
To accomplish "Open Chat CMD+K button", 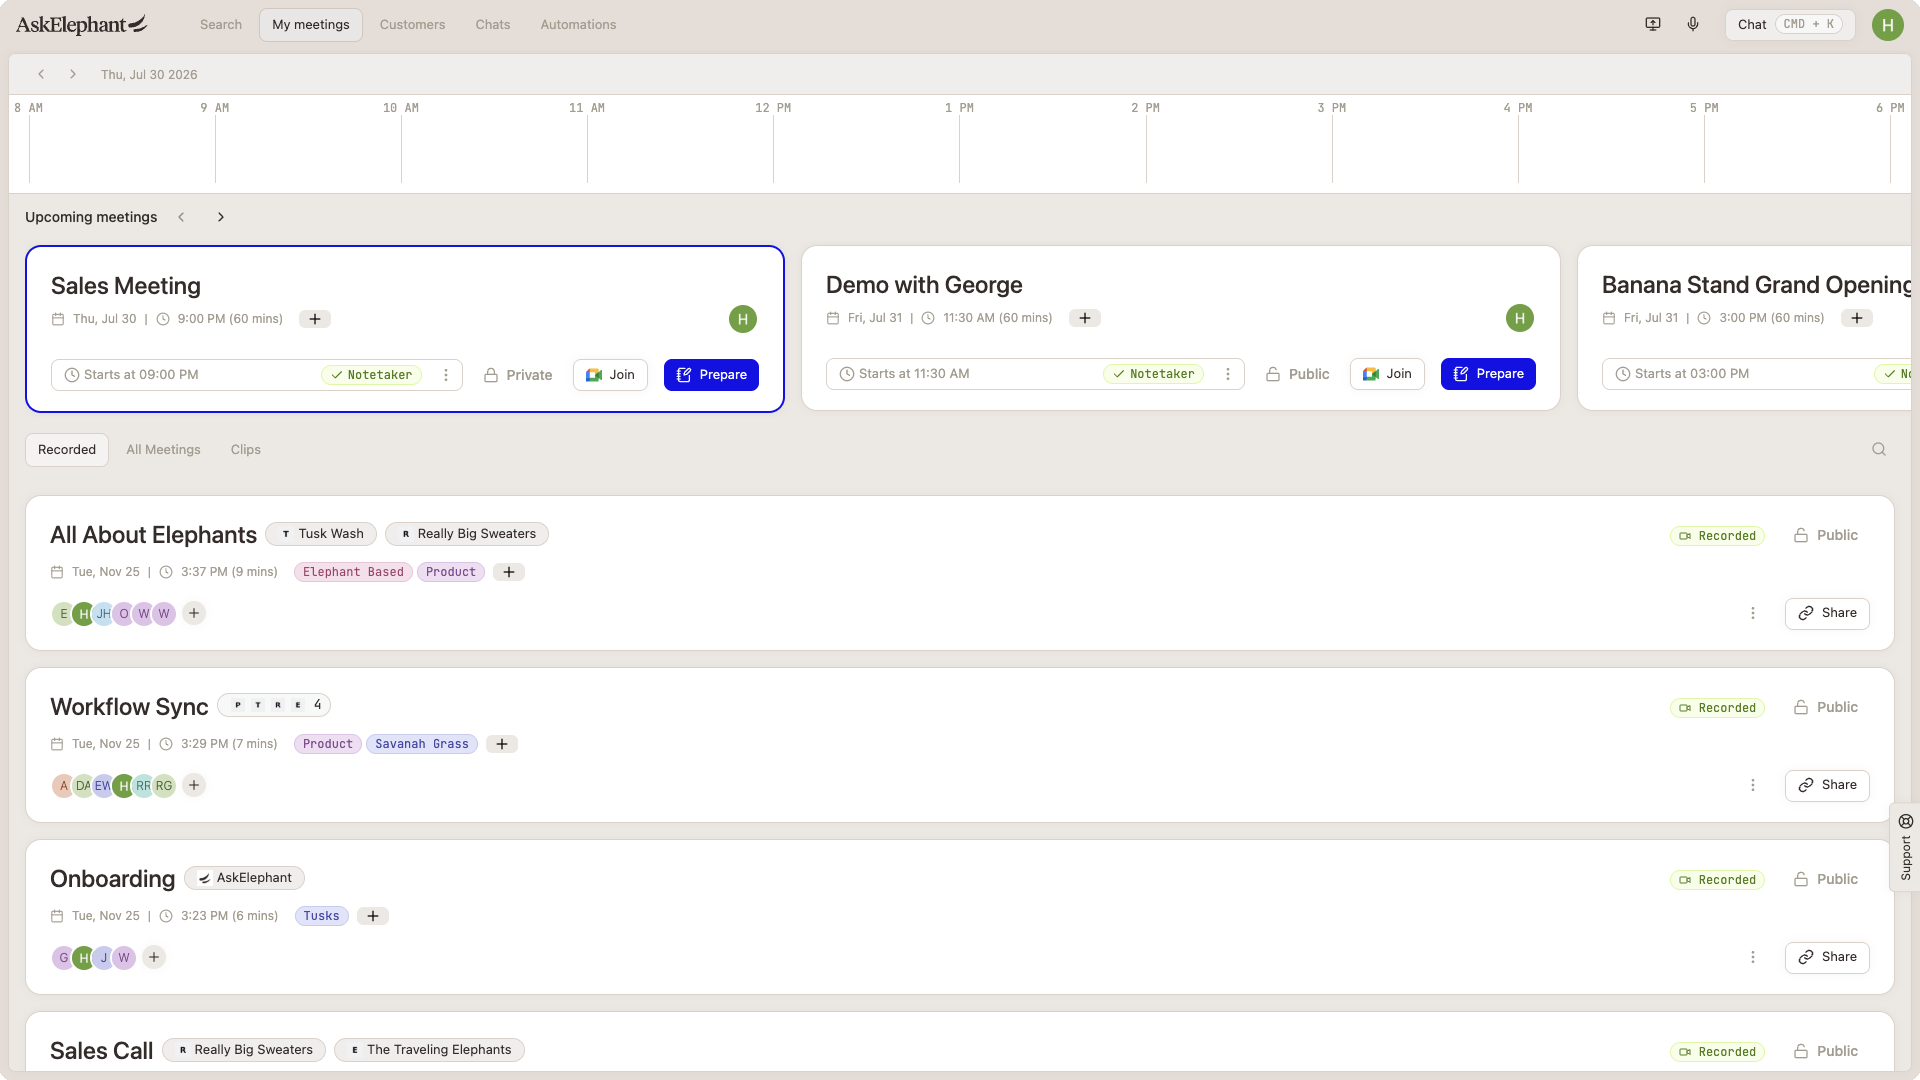I will tap(1790, 24).
